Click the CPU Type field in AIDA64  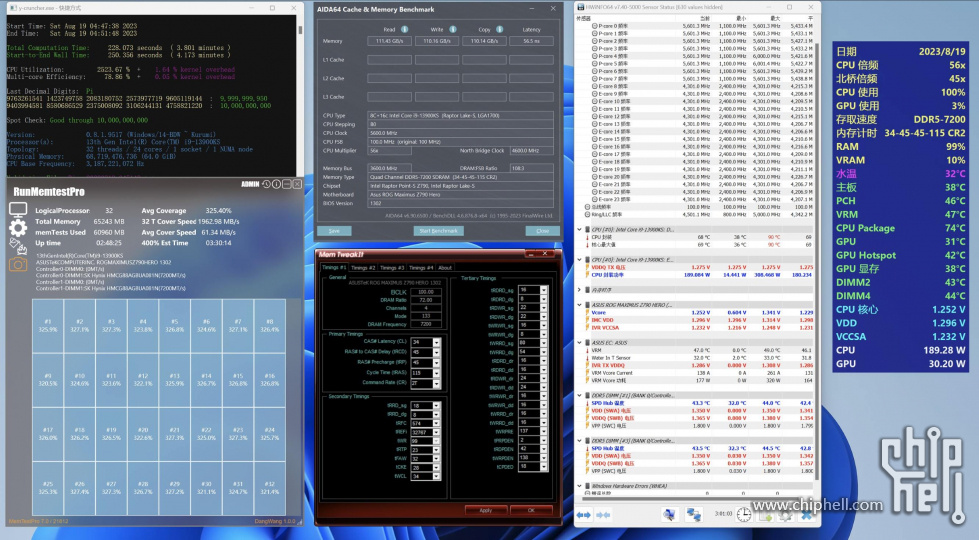point(461,115)
